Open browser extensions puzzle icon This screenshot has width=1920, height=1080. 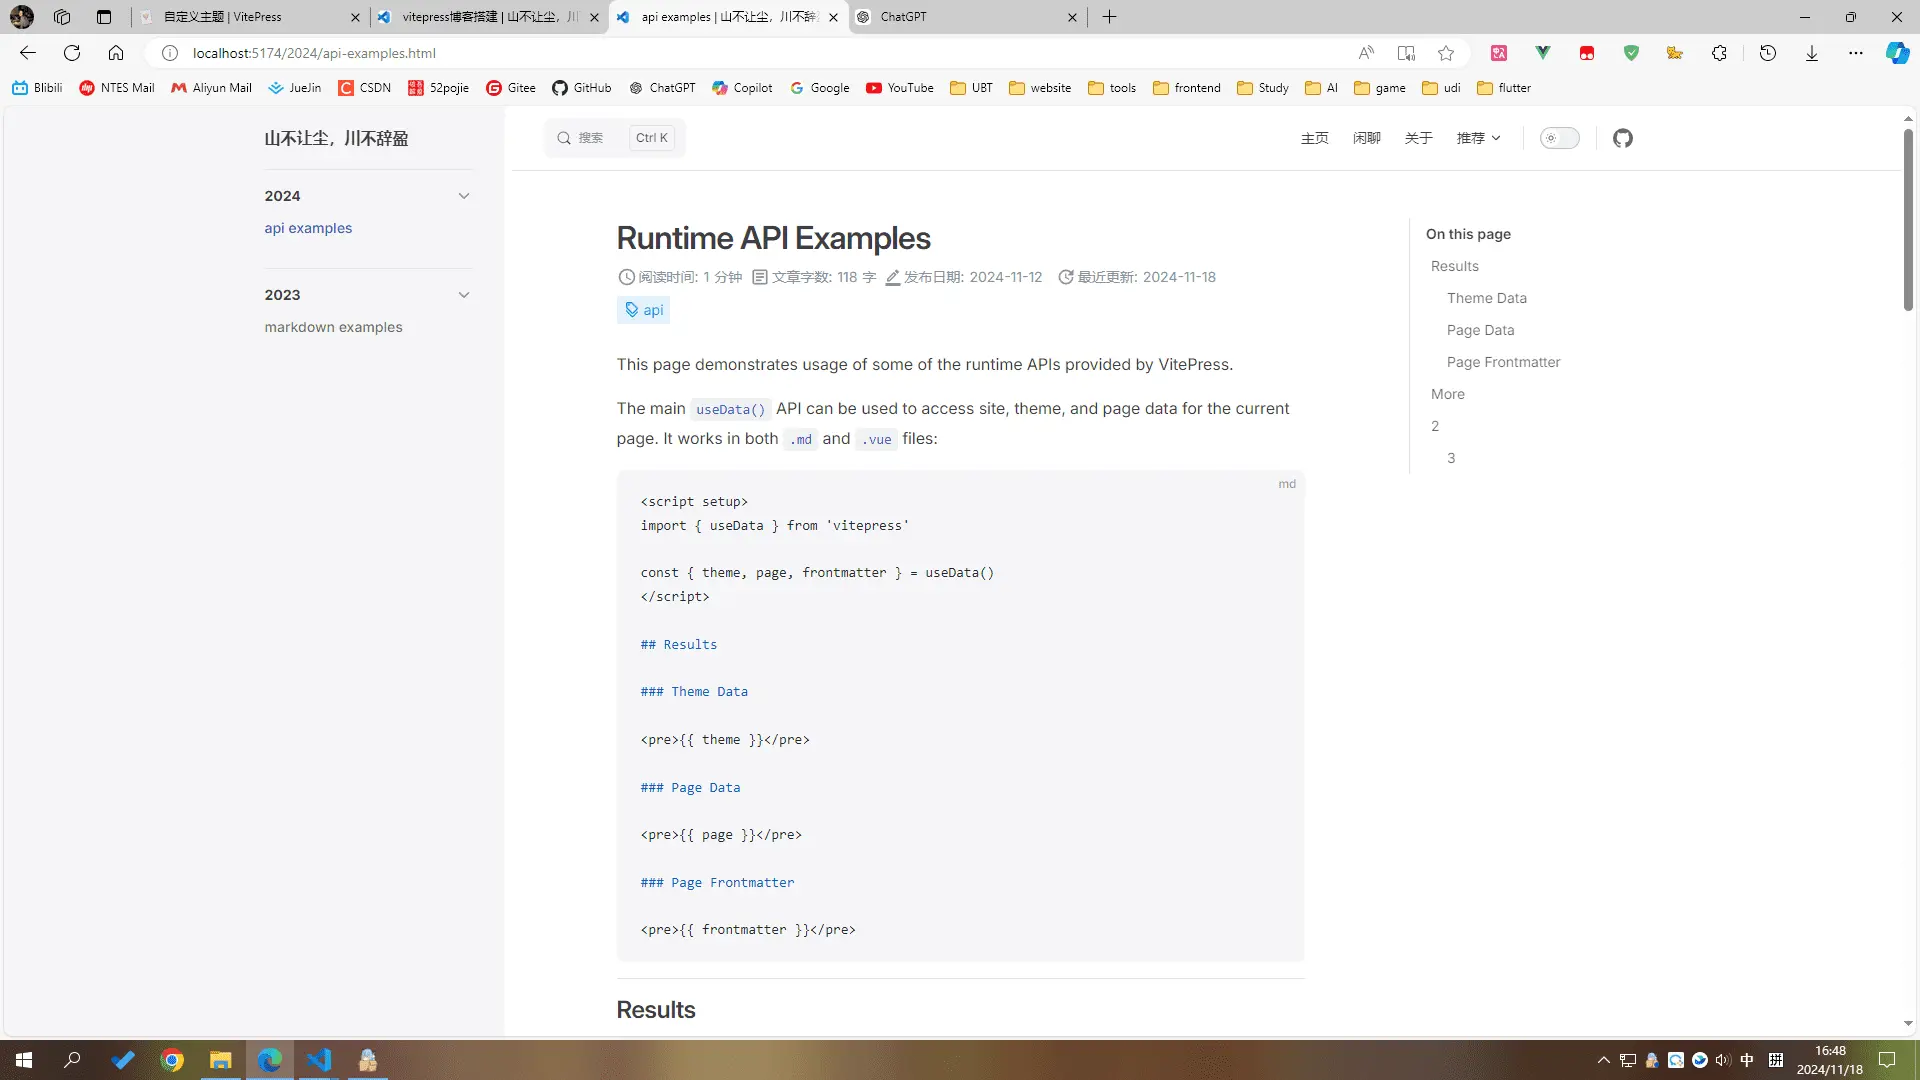pos(1719,53)
